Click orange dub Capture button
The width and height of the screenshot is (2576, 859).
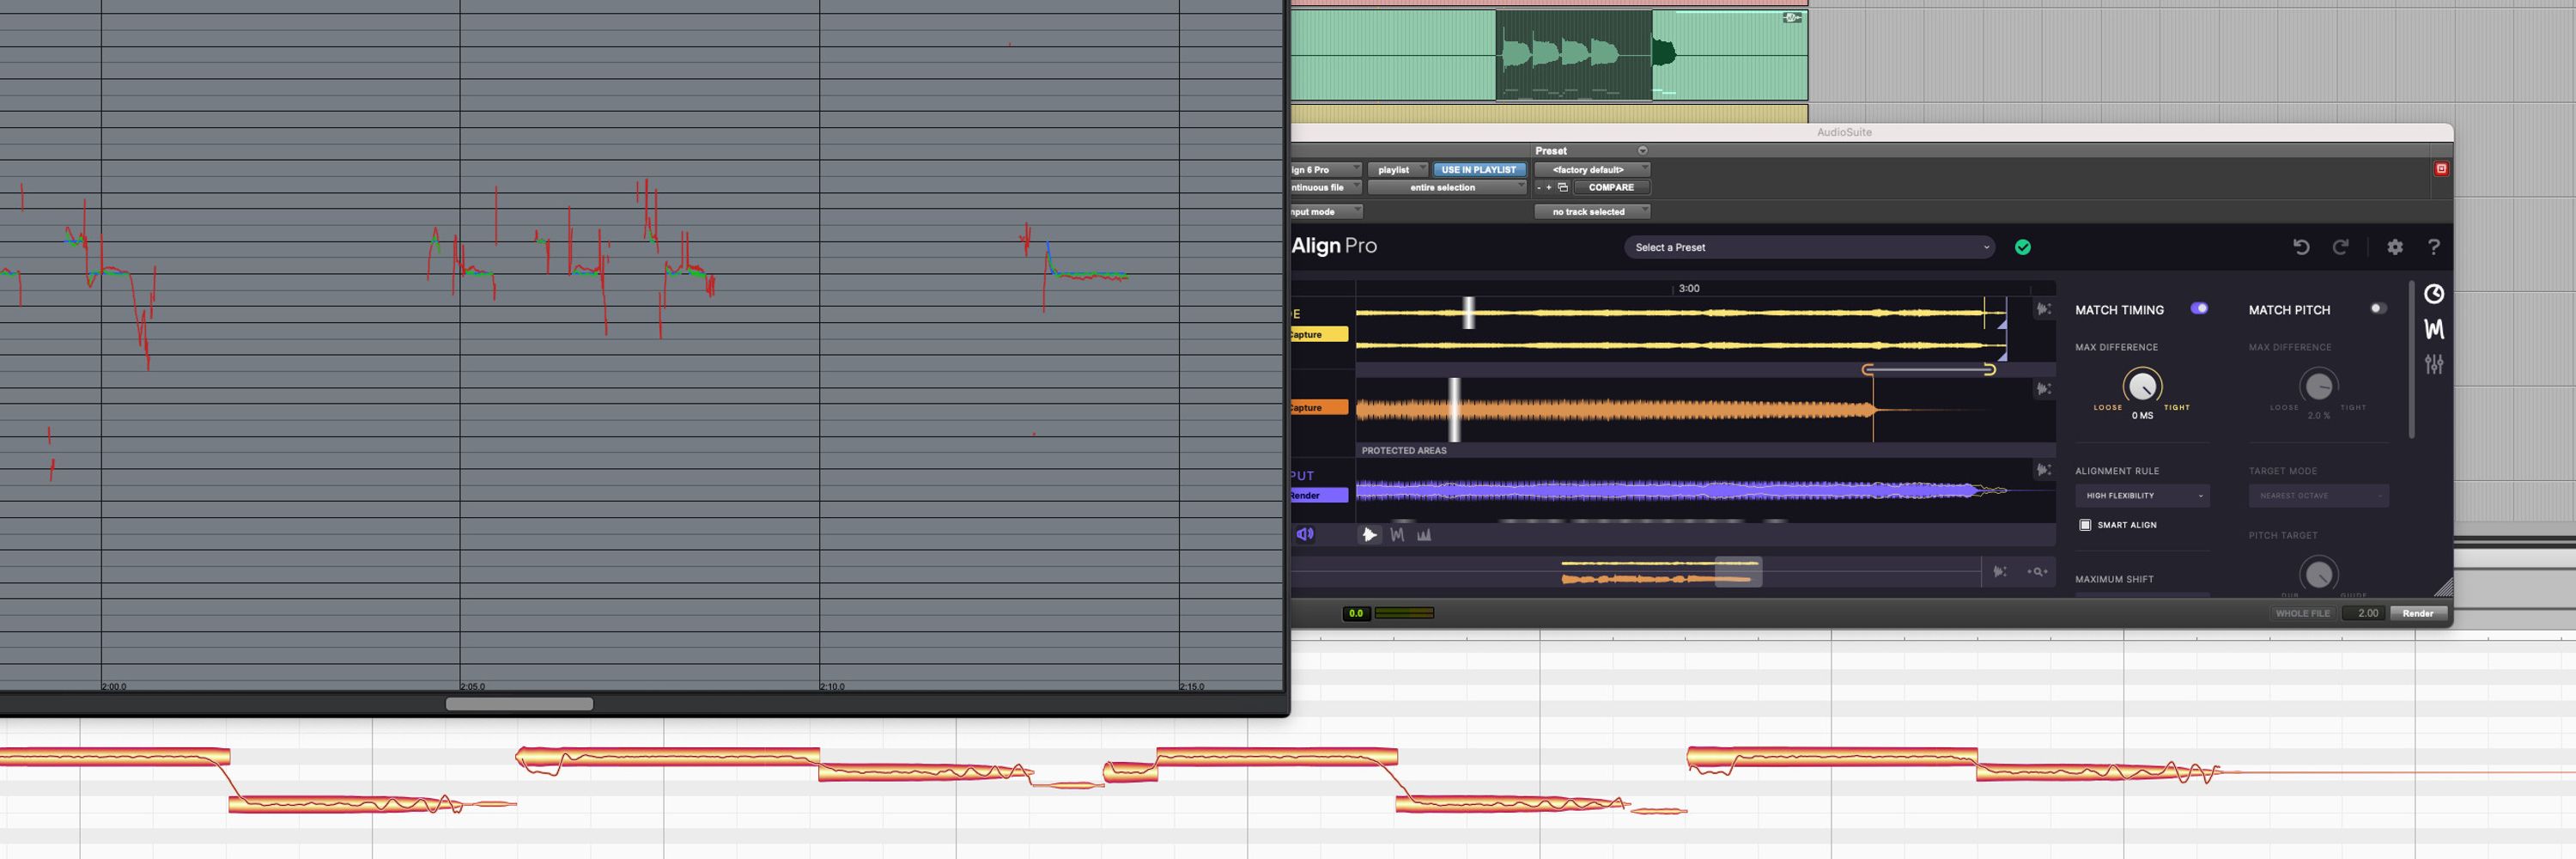pos(1319,407)
